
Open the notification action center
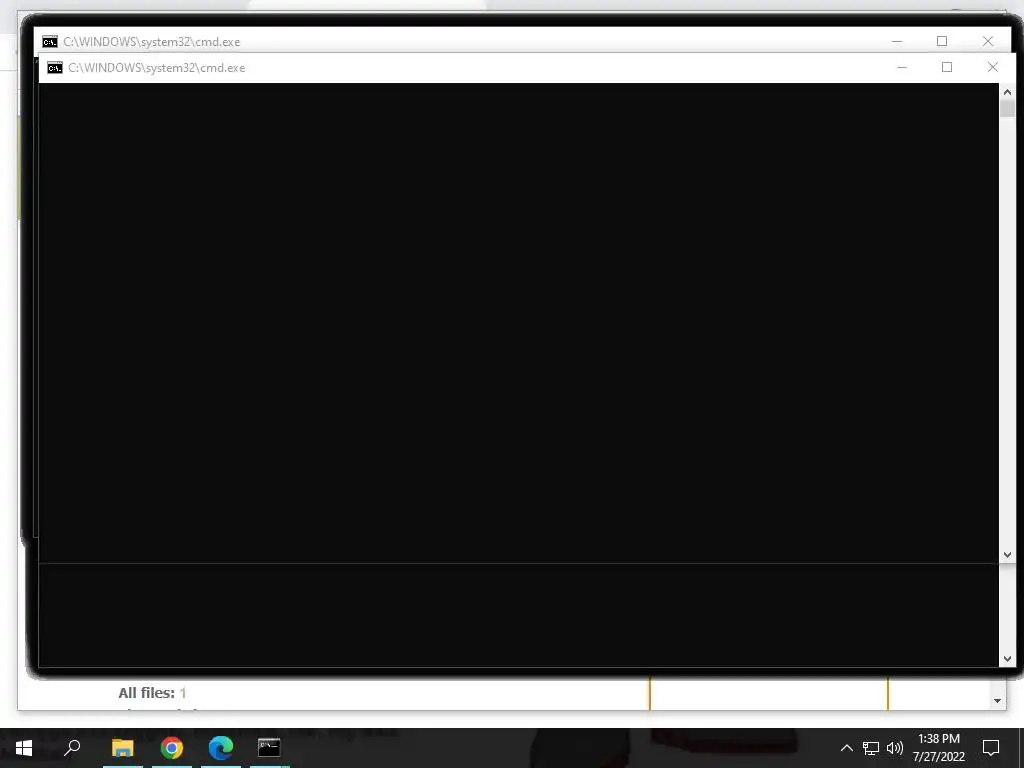point(991,748)
